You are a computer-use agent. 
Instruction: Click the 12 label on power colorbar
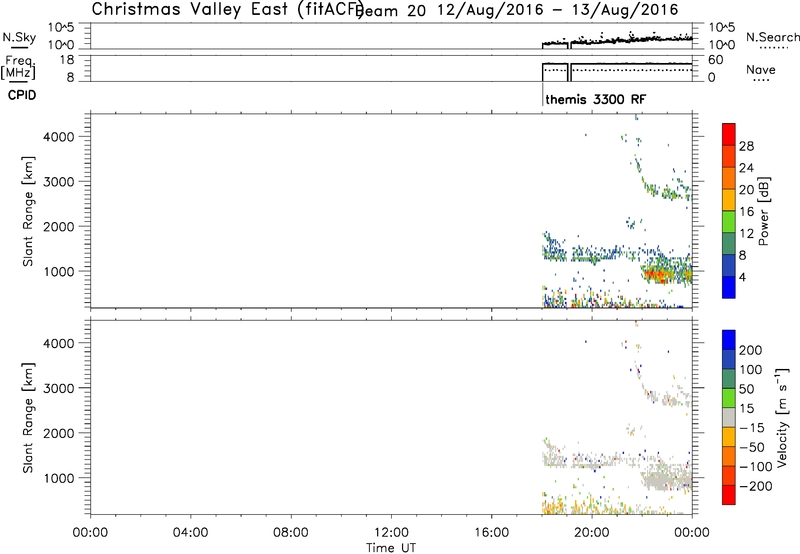(x=746, y=234)
